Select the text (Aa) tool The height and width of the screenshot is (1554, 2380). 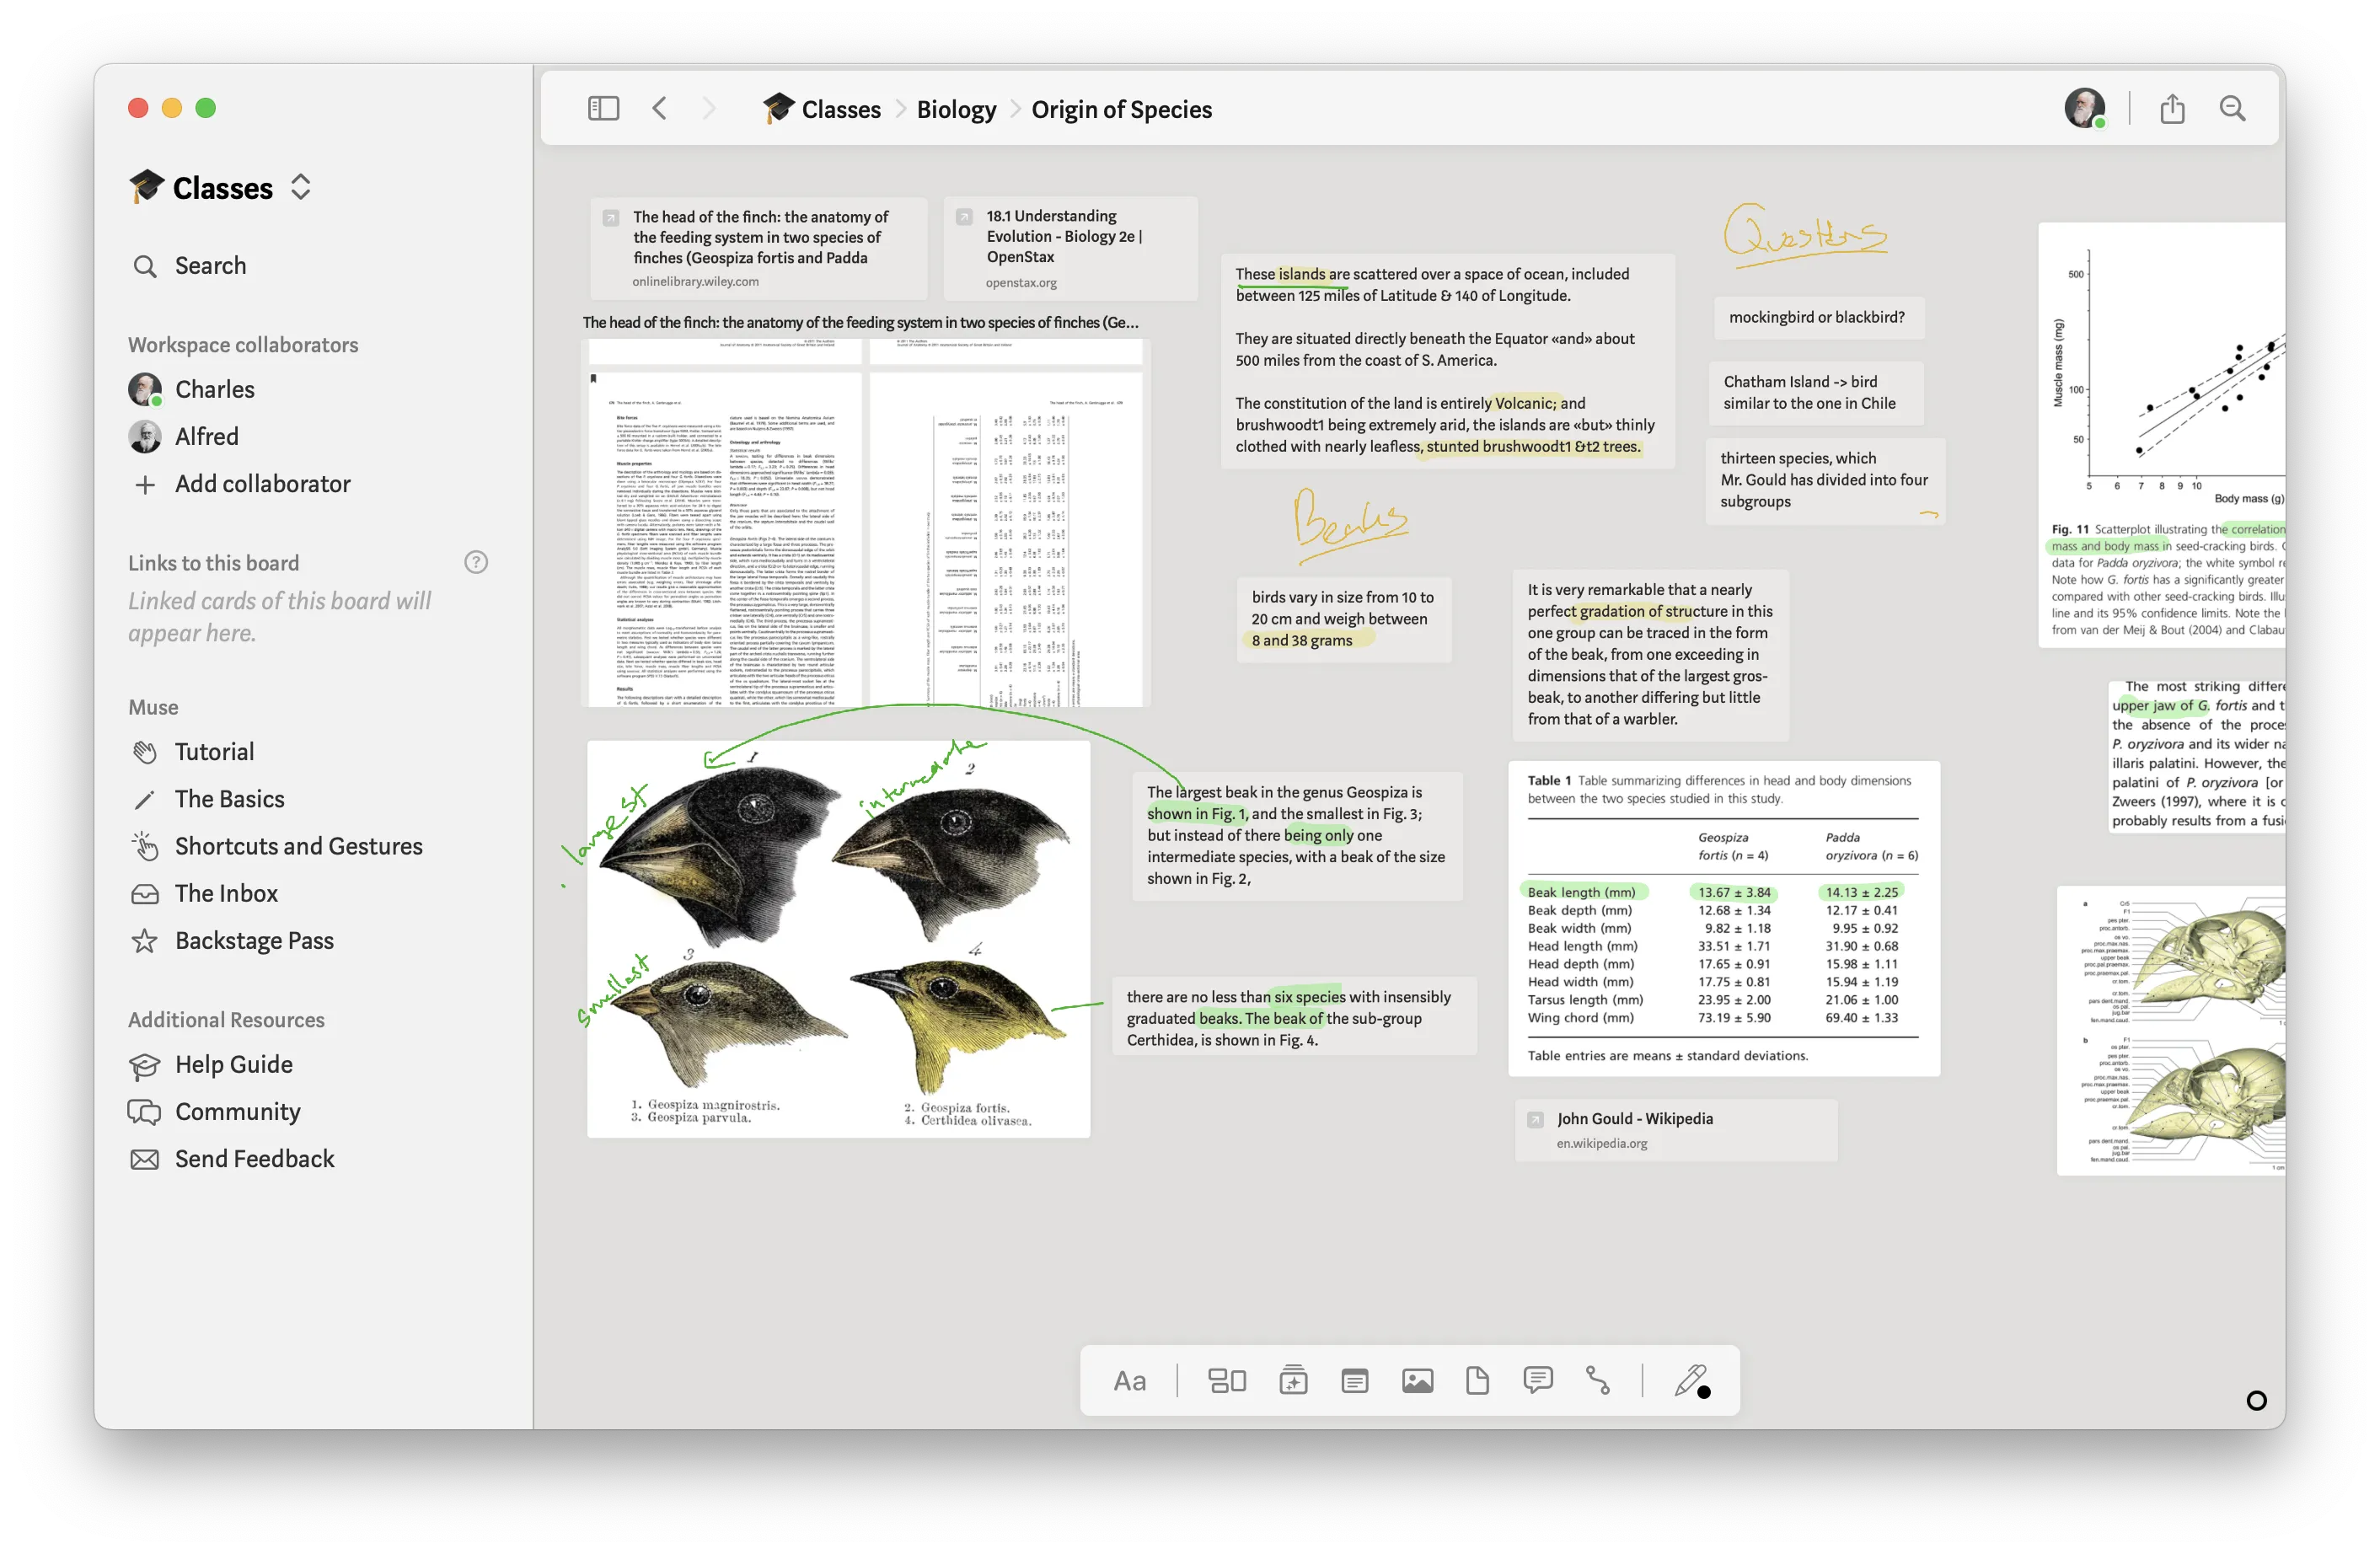point(1129,1380)
